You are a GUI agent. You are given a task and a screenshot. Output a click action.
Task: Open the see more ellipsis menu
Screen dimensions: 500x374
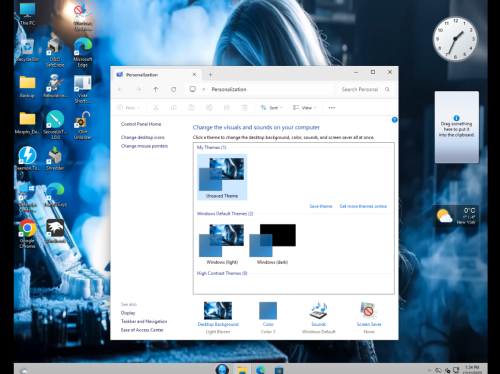[x=332, y=108]
